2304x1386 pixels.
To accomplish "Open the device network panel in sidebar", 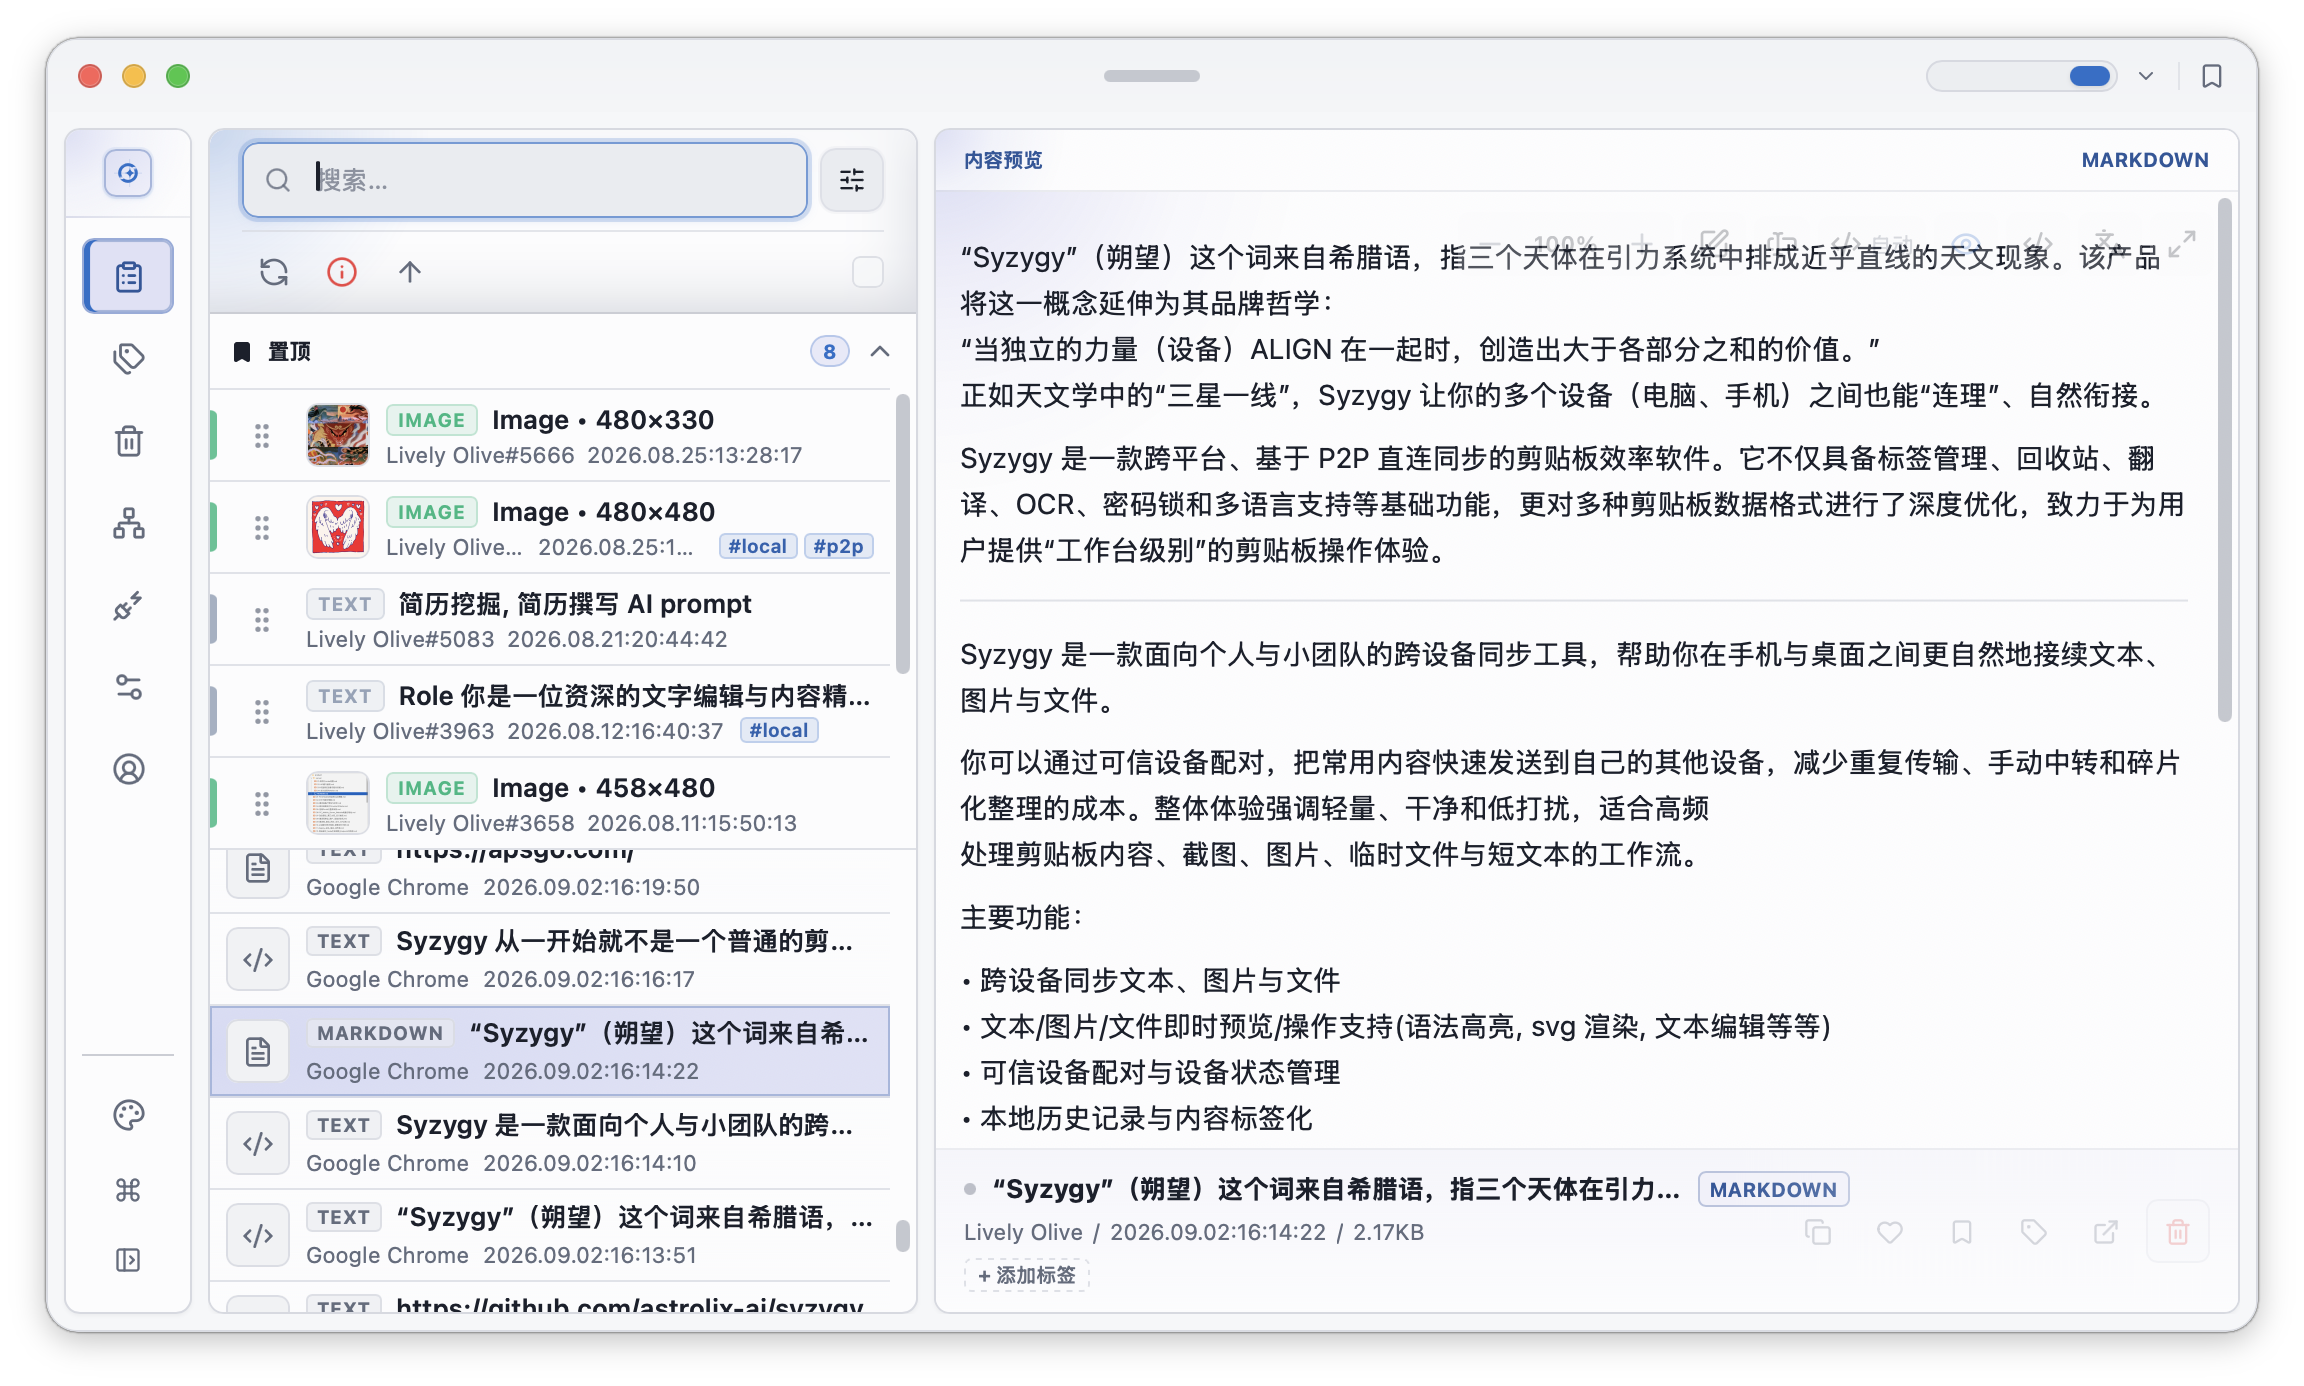I will [128, 522].
